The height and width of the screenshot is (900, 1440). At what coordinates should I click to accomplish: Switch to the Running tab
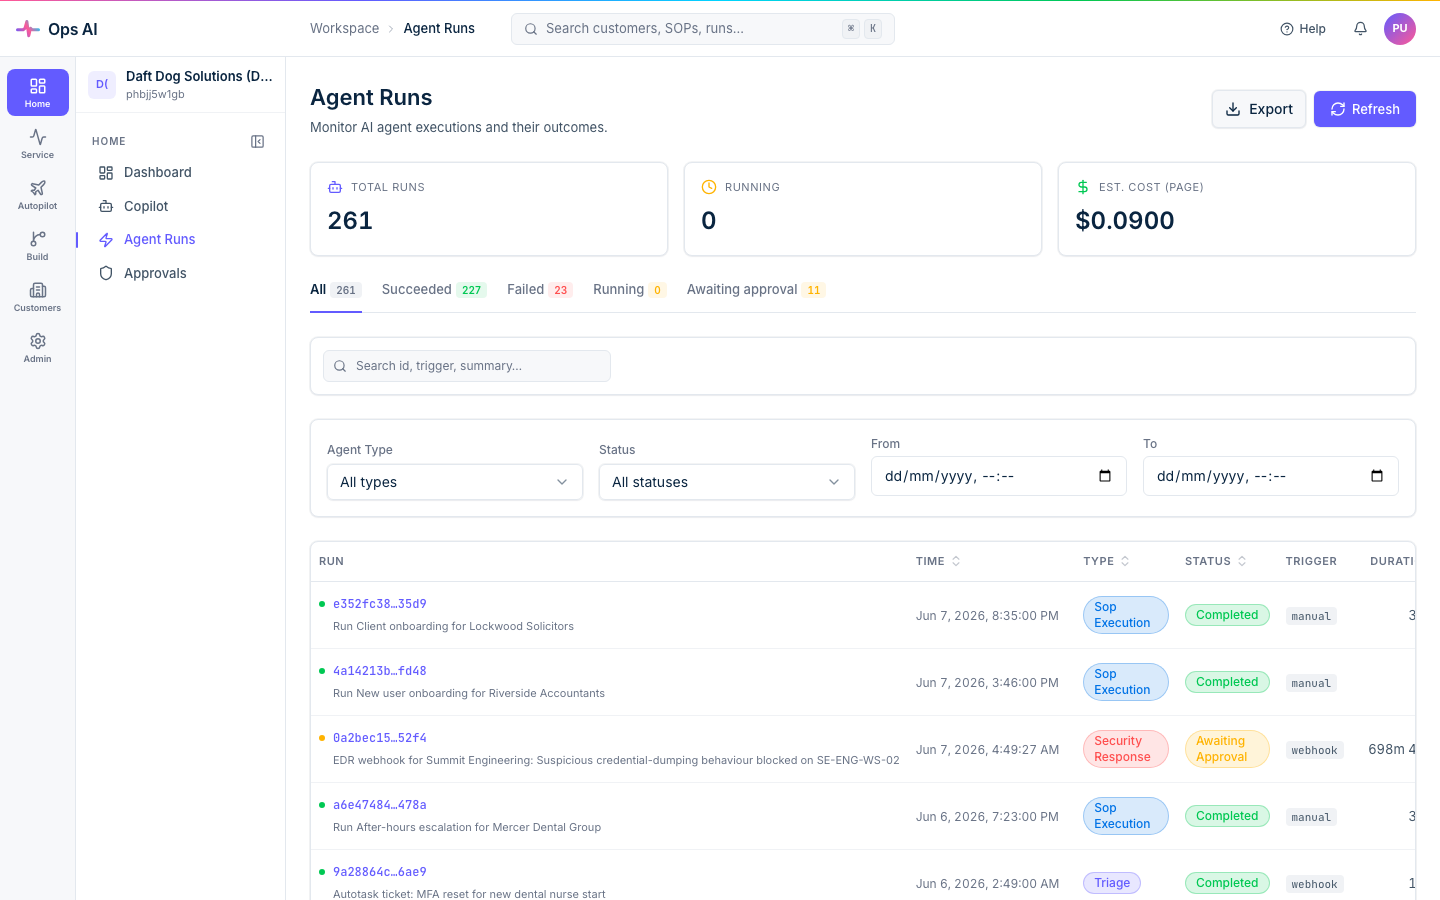pyautogui.click(x=630, y=290)
